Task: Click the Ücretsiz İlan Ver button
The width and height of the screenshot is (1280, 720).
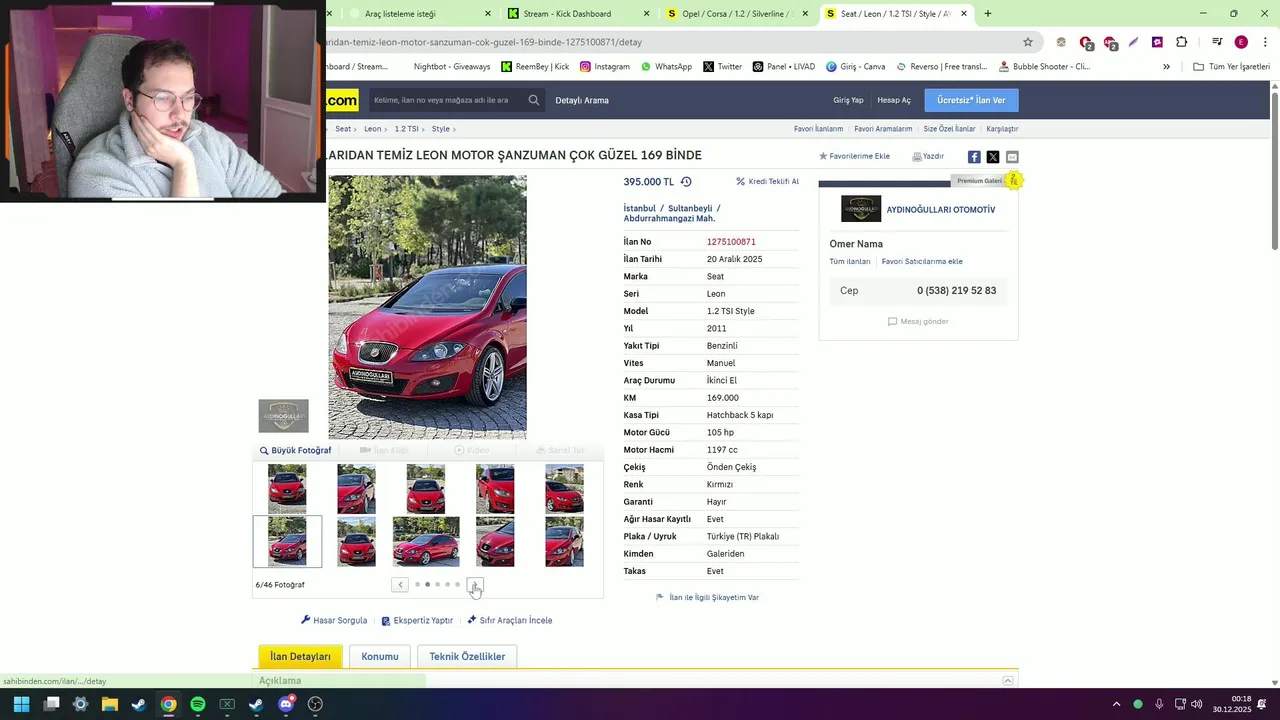Action: 971,100
